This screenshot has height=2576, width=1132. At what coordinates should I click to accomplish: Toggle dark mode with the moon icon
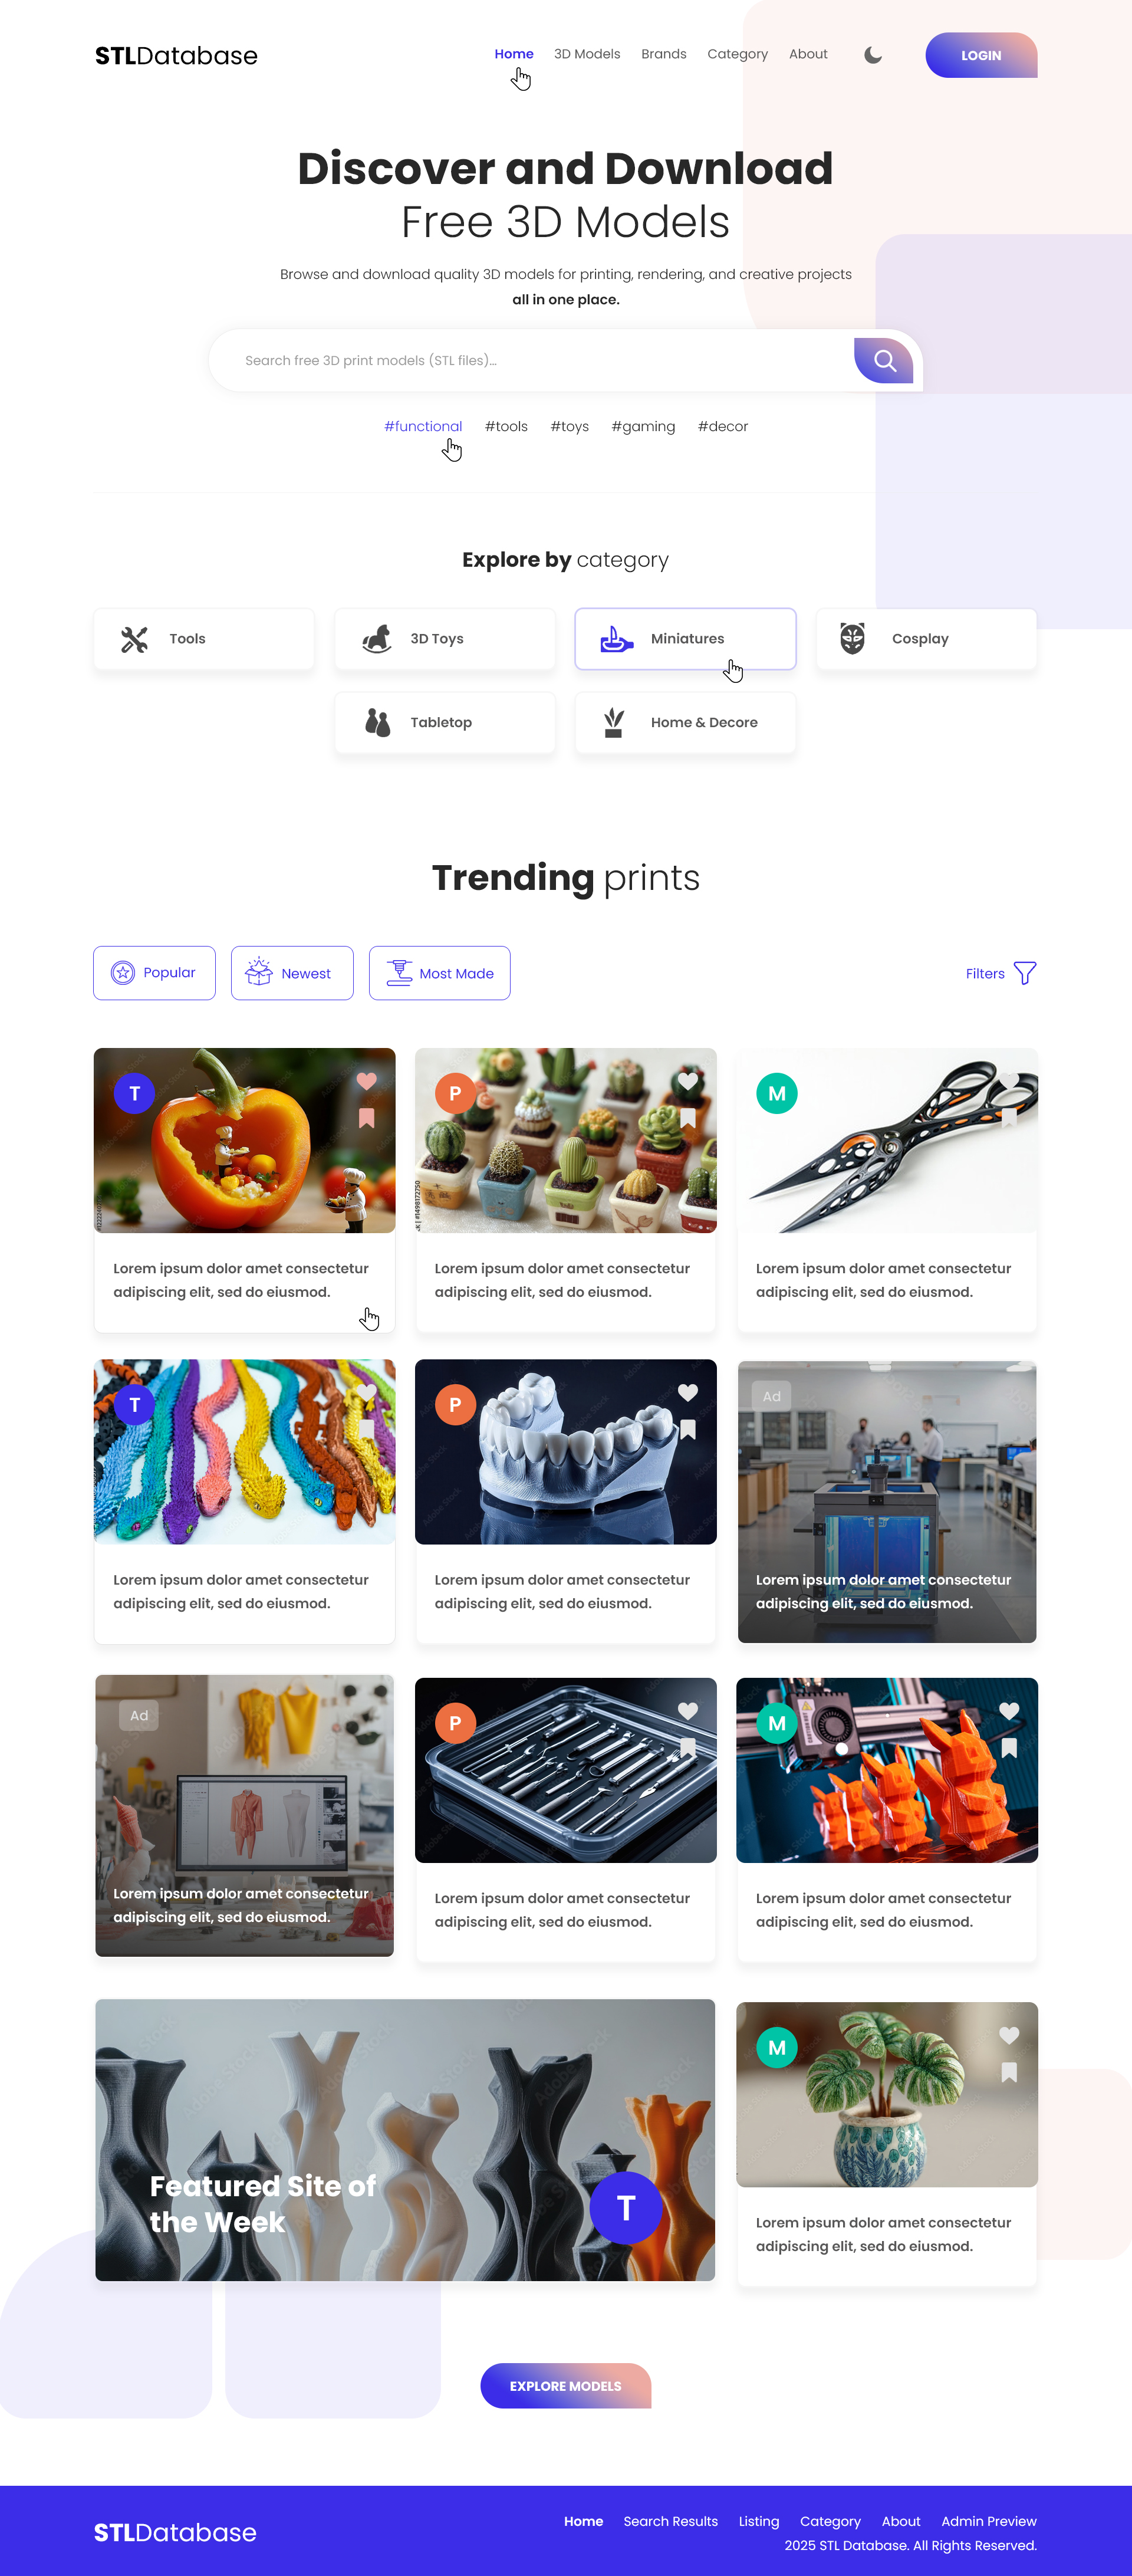[873, 55]
